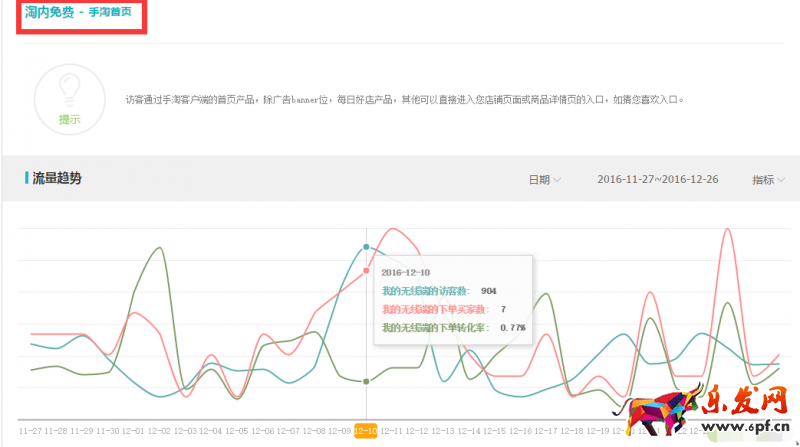
Task: Click the green data point on chart
Action: pyautogui.click(x=367, y=381)
